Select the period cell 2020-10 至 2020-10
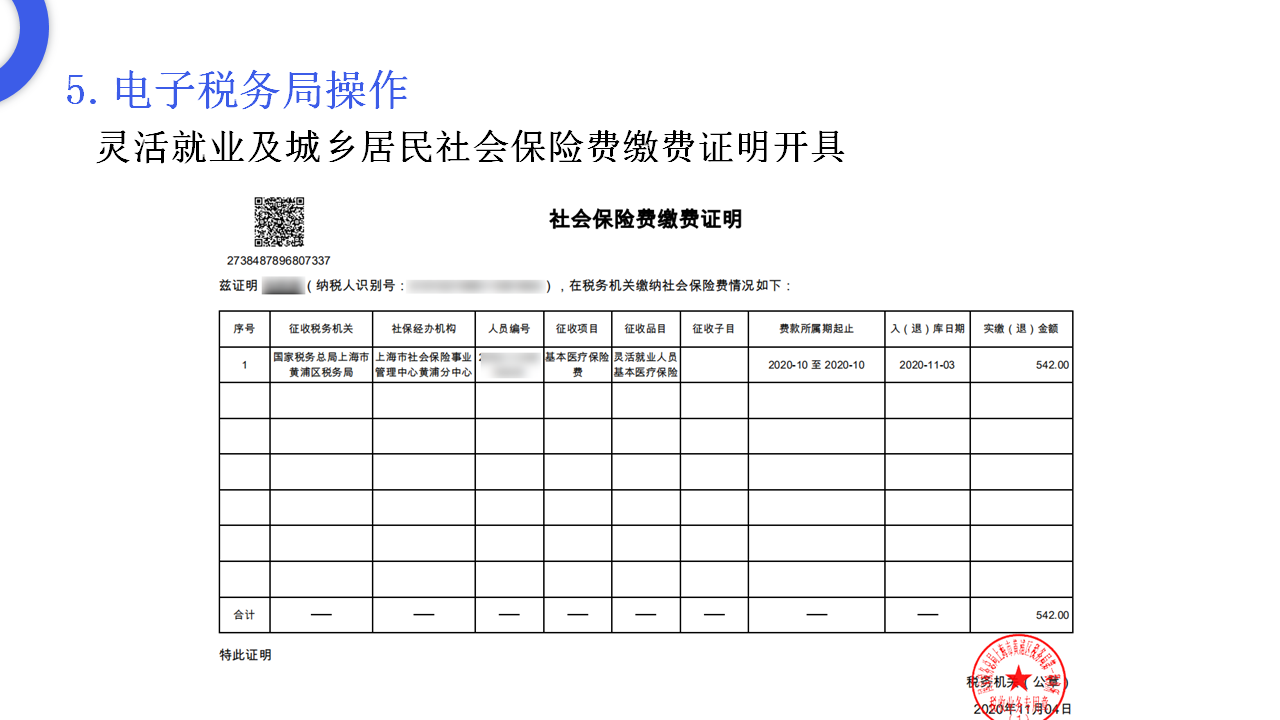 816,365
